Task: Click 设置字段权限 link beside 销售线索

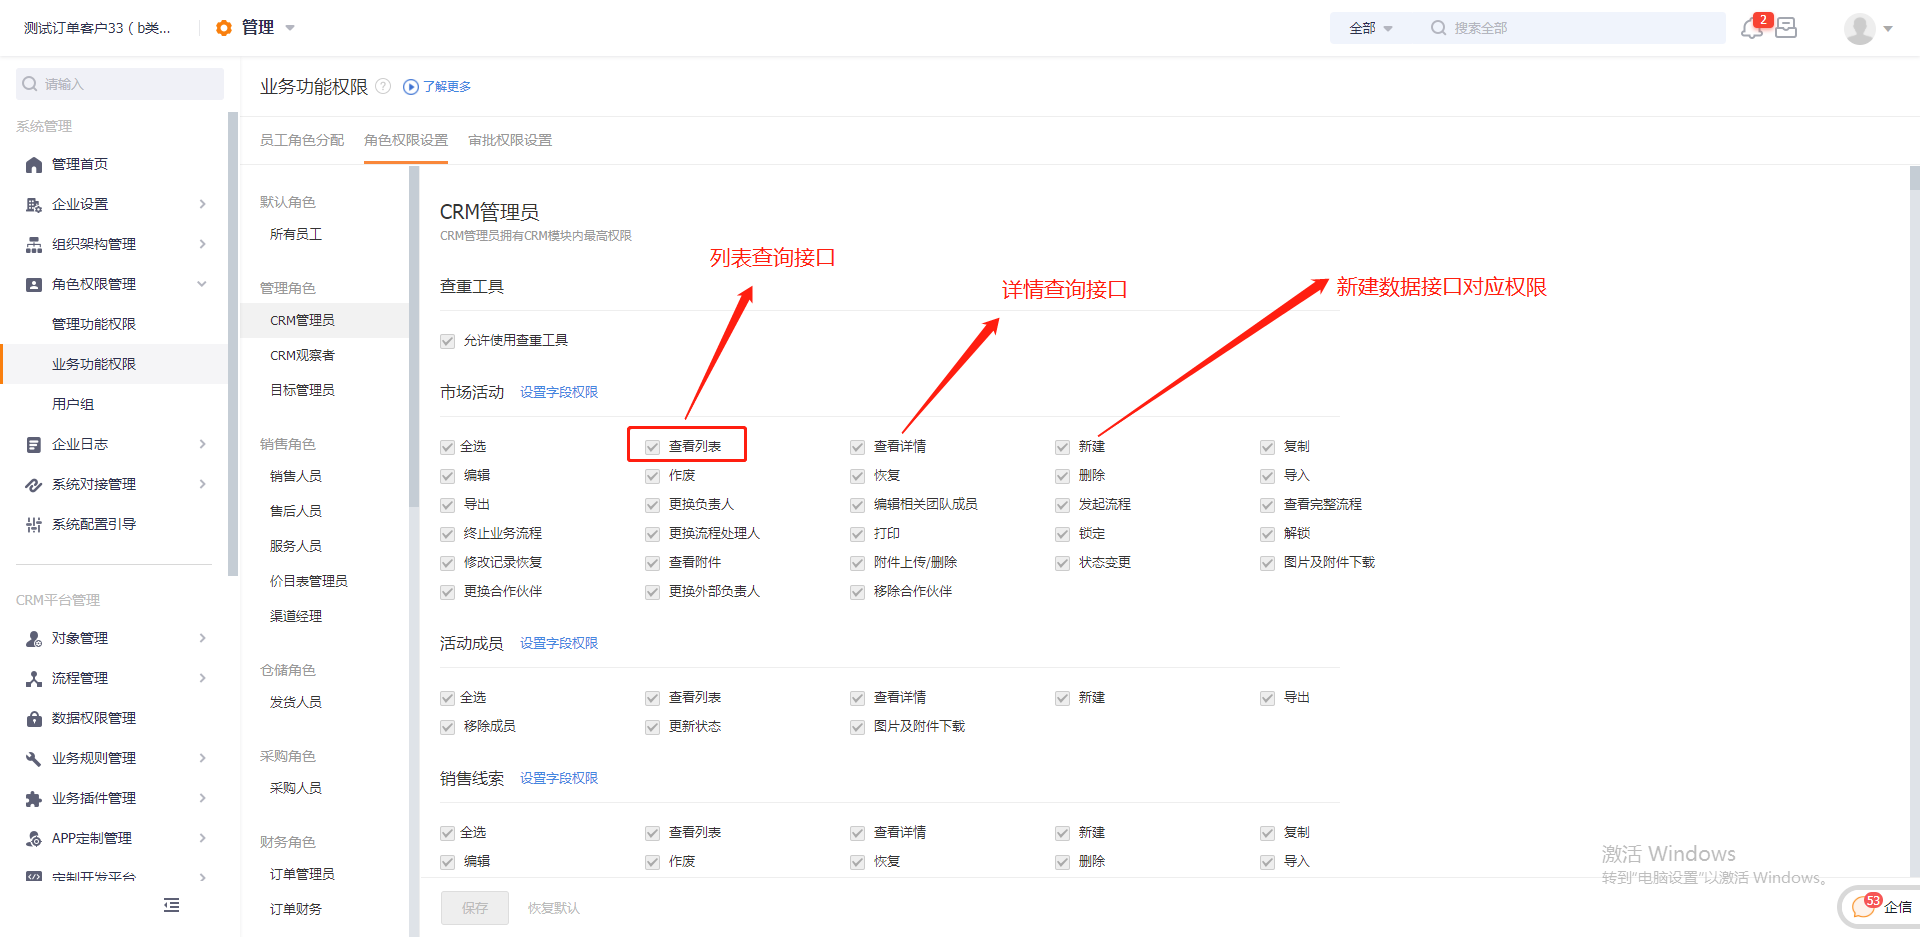Action: (x=559, y=778)
